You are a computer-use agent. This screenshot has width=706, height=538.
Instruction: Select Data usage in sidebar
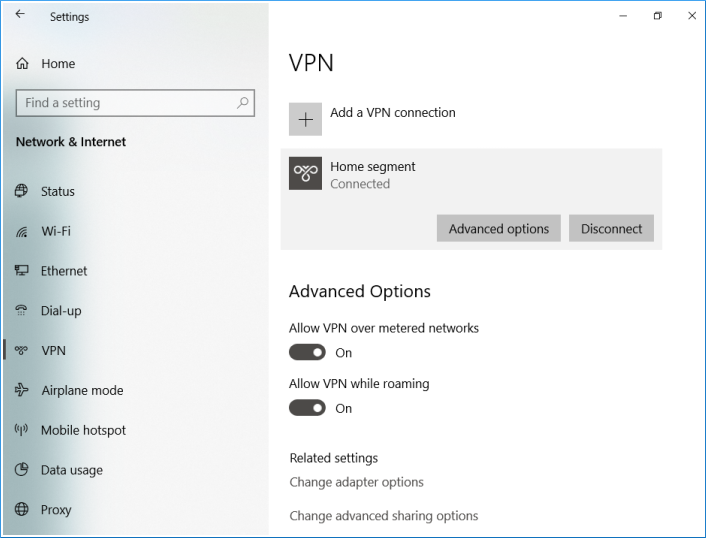tap(71, 470)
